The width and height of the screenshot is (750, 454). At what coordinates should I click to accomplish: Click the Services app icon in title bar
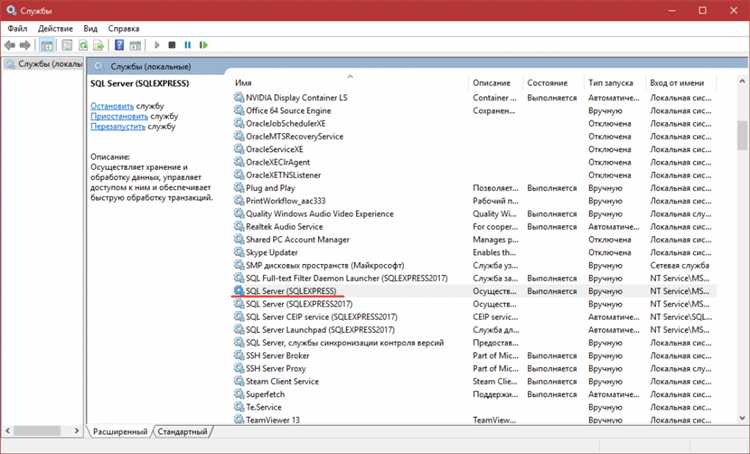[11, 10]
